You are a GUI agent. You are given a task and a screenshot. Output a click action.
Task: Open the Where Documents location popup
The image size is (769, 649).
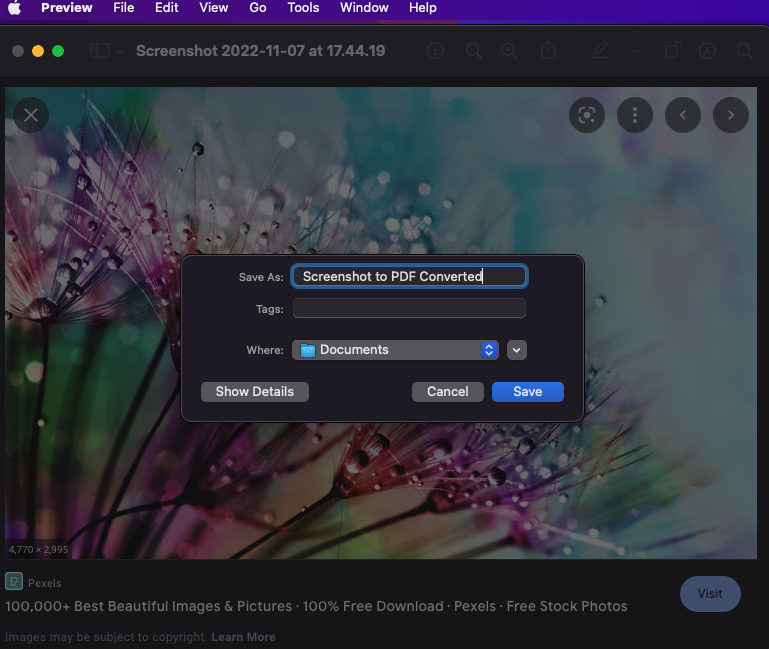[x=395, y=350]
